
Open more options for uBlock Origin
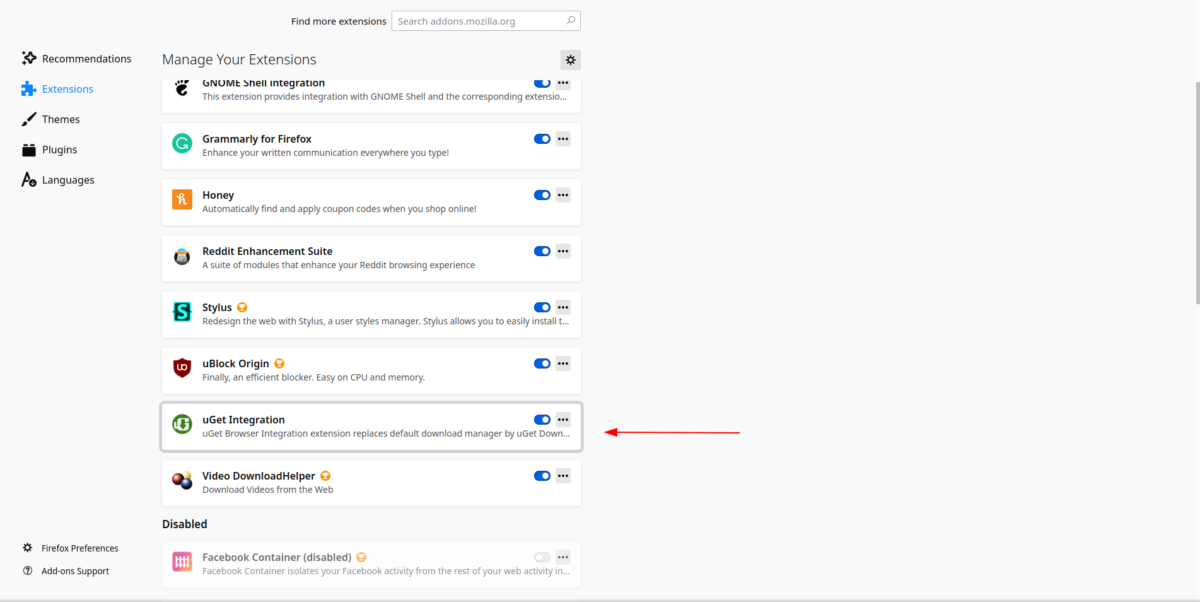tap(563, 363)
